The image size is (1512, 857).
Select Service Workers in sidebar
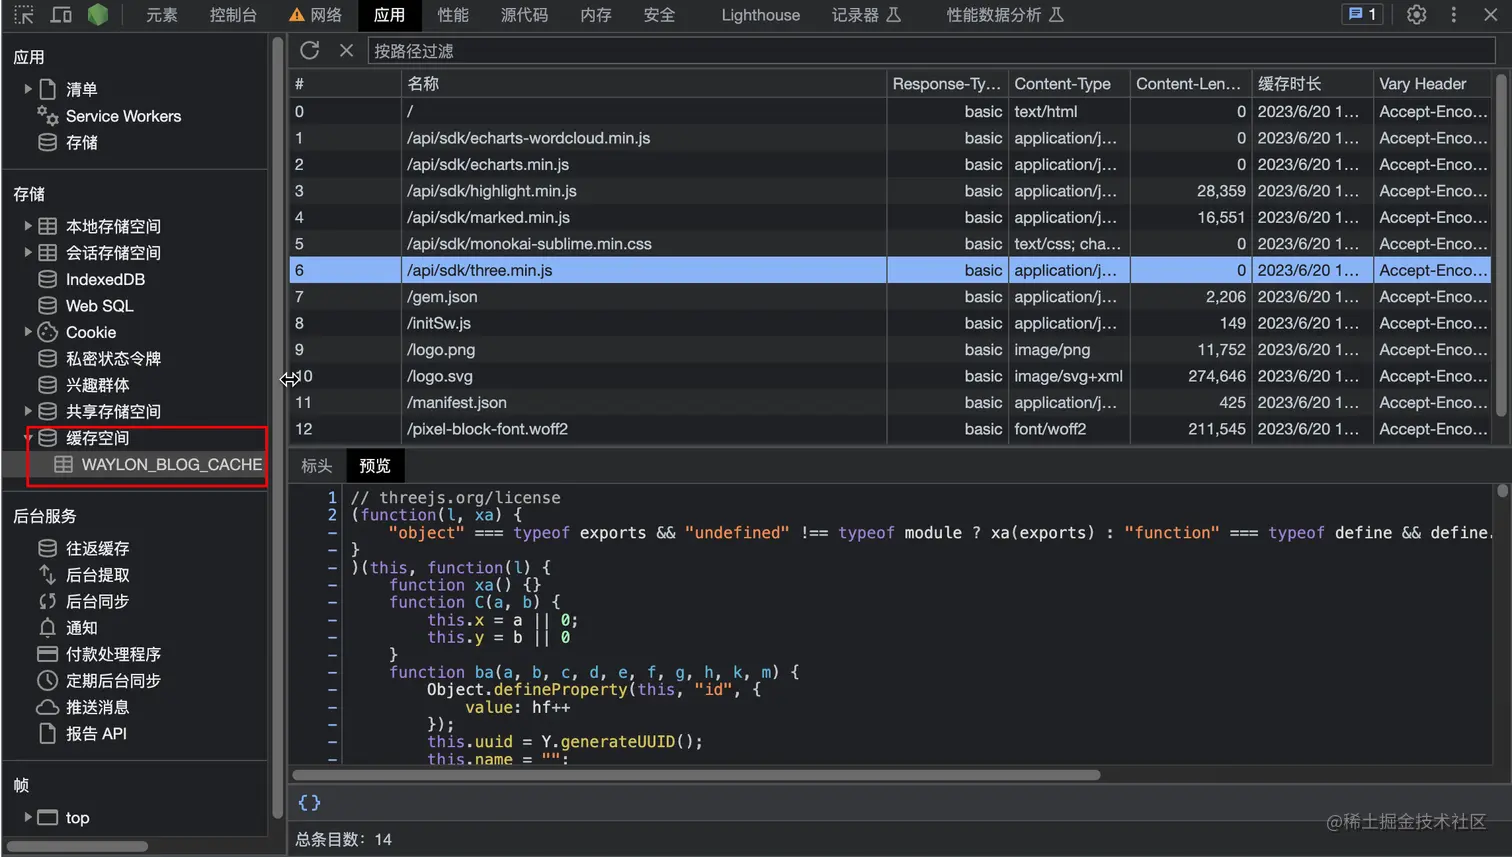point(123,116)
